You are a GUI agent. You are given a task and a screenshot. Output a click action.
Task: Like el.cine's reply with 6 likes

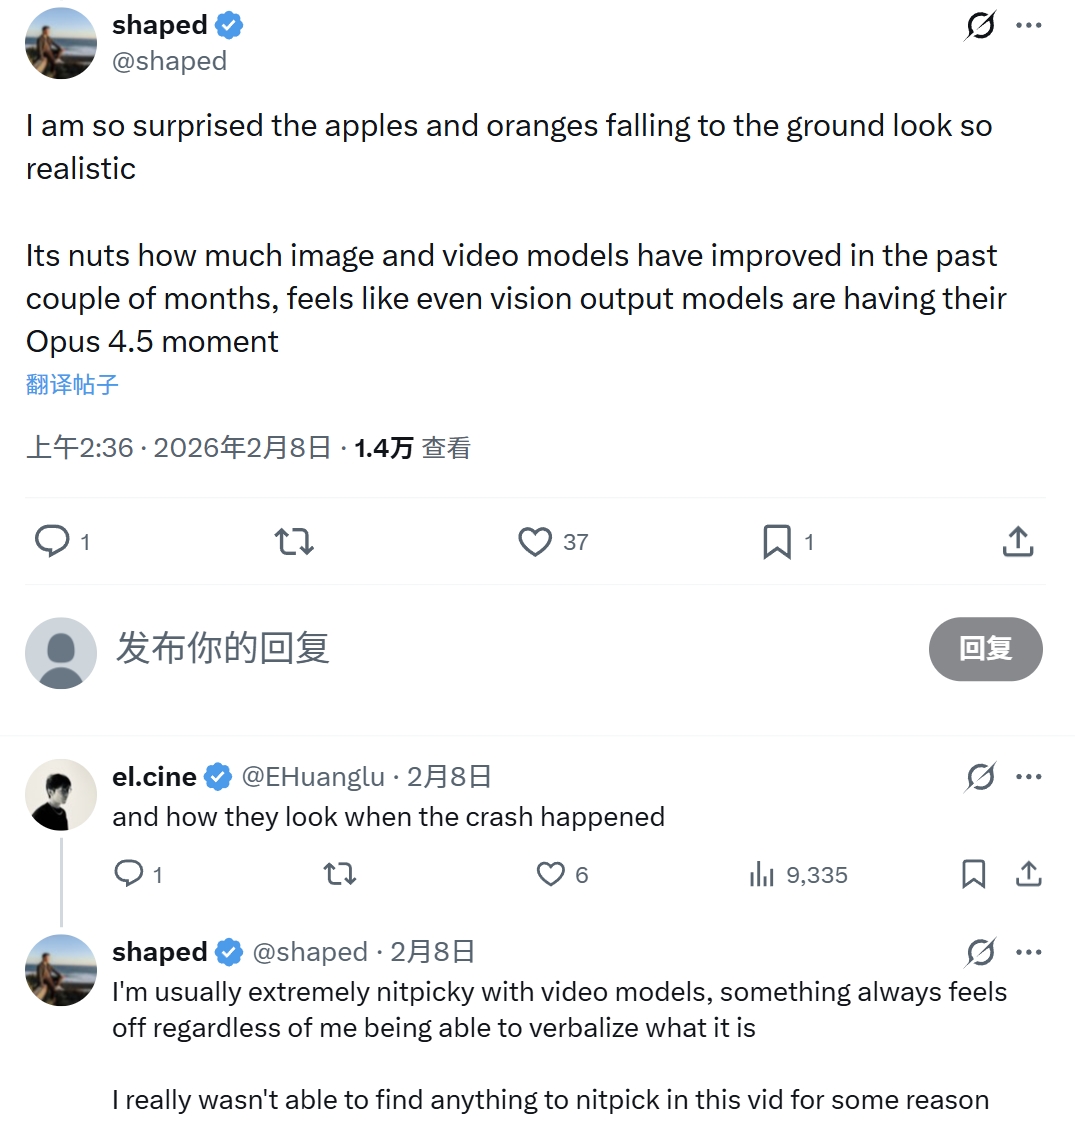coord(551,874)
